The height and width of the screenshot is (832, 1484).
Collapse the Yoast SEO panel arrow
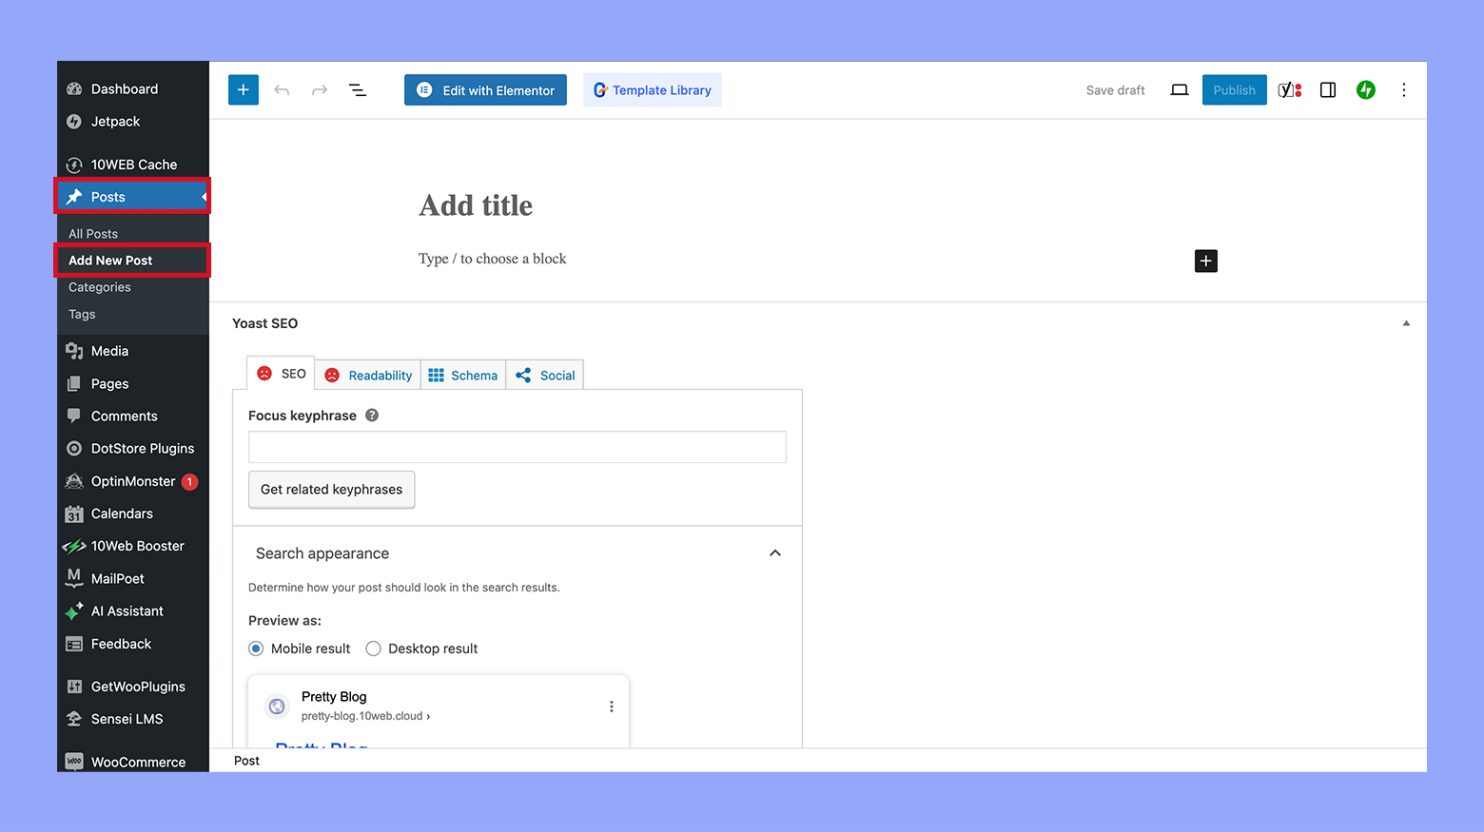point(1406,323)
